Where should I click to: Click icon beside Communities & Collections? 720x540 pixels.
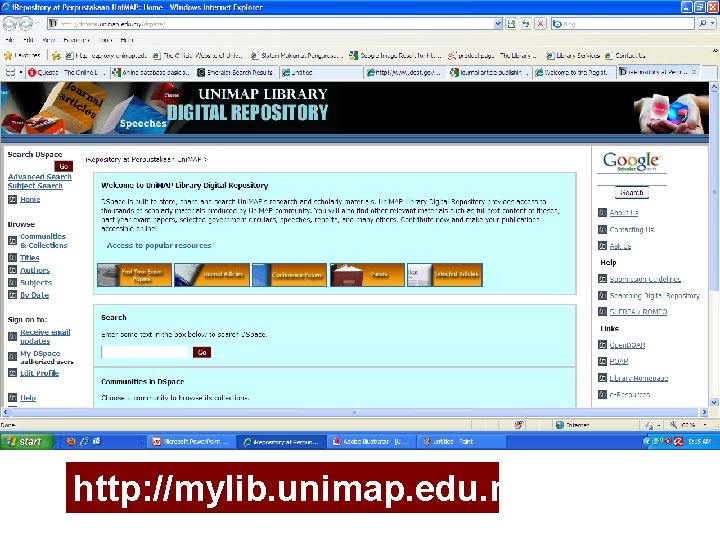pyautogui.click(x=13, y=240)
